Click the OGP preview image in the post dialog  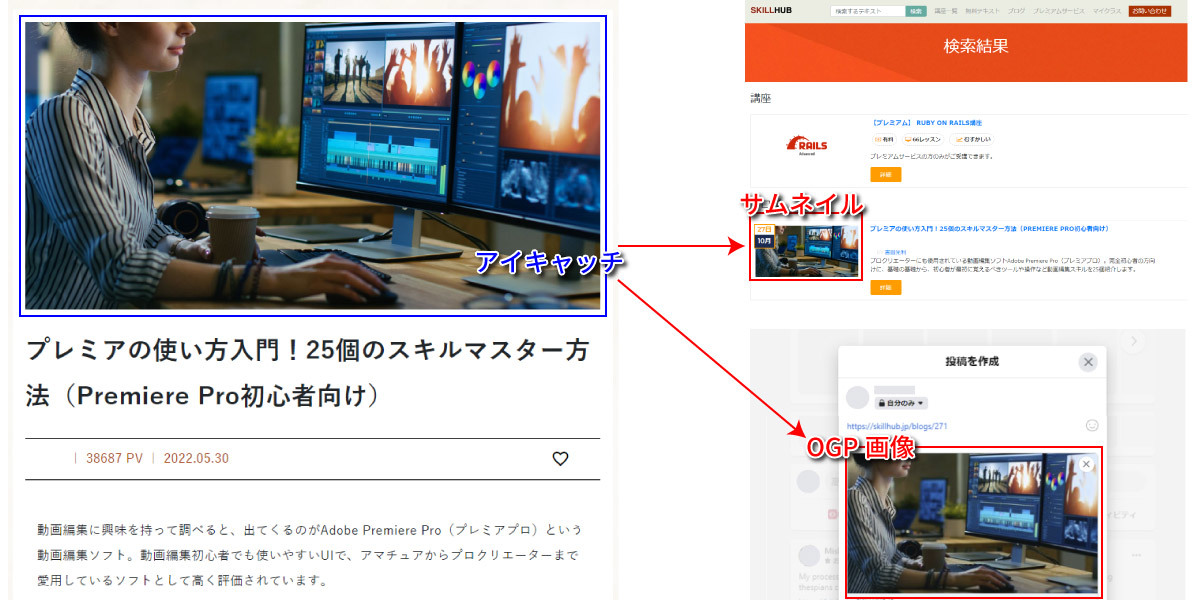(x=973, y=521)
